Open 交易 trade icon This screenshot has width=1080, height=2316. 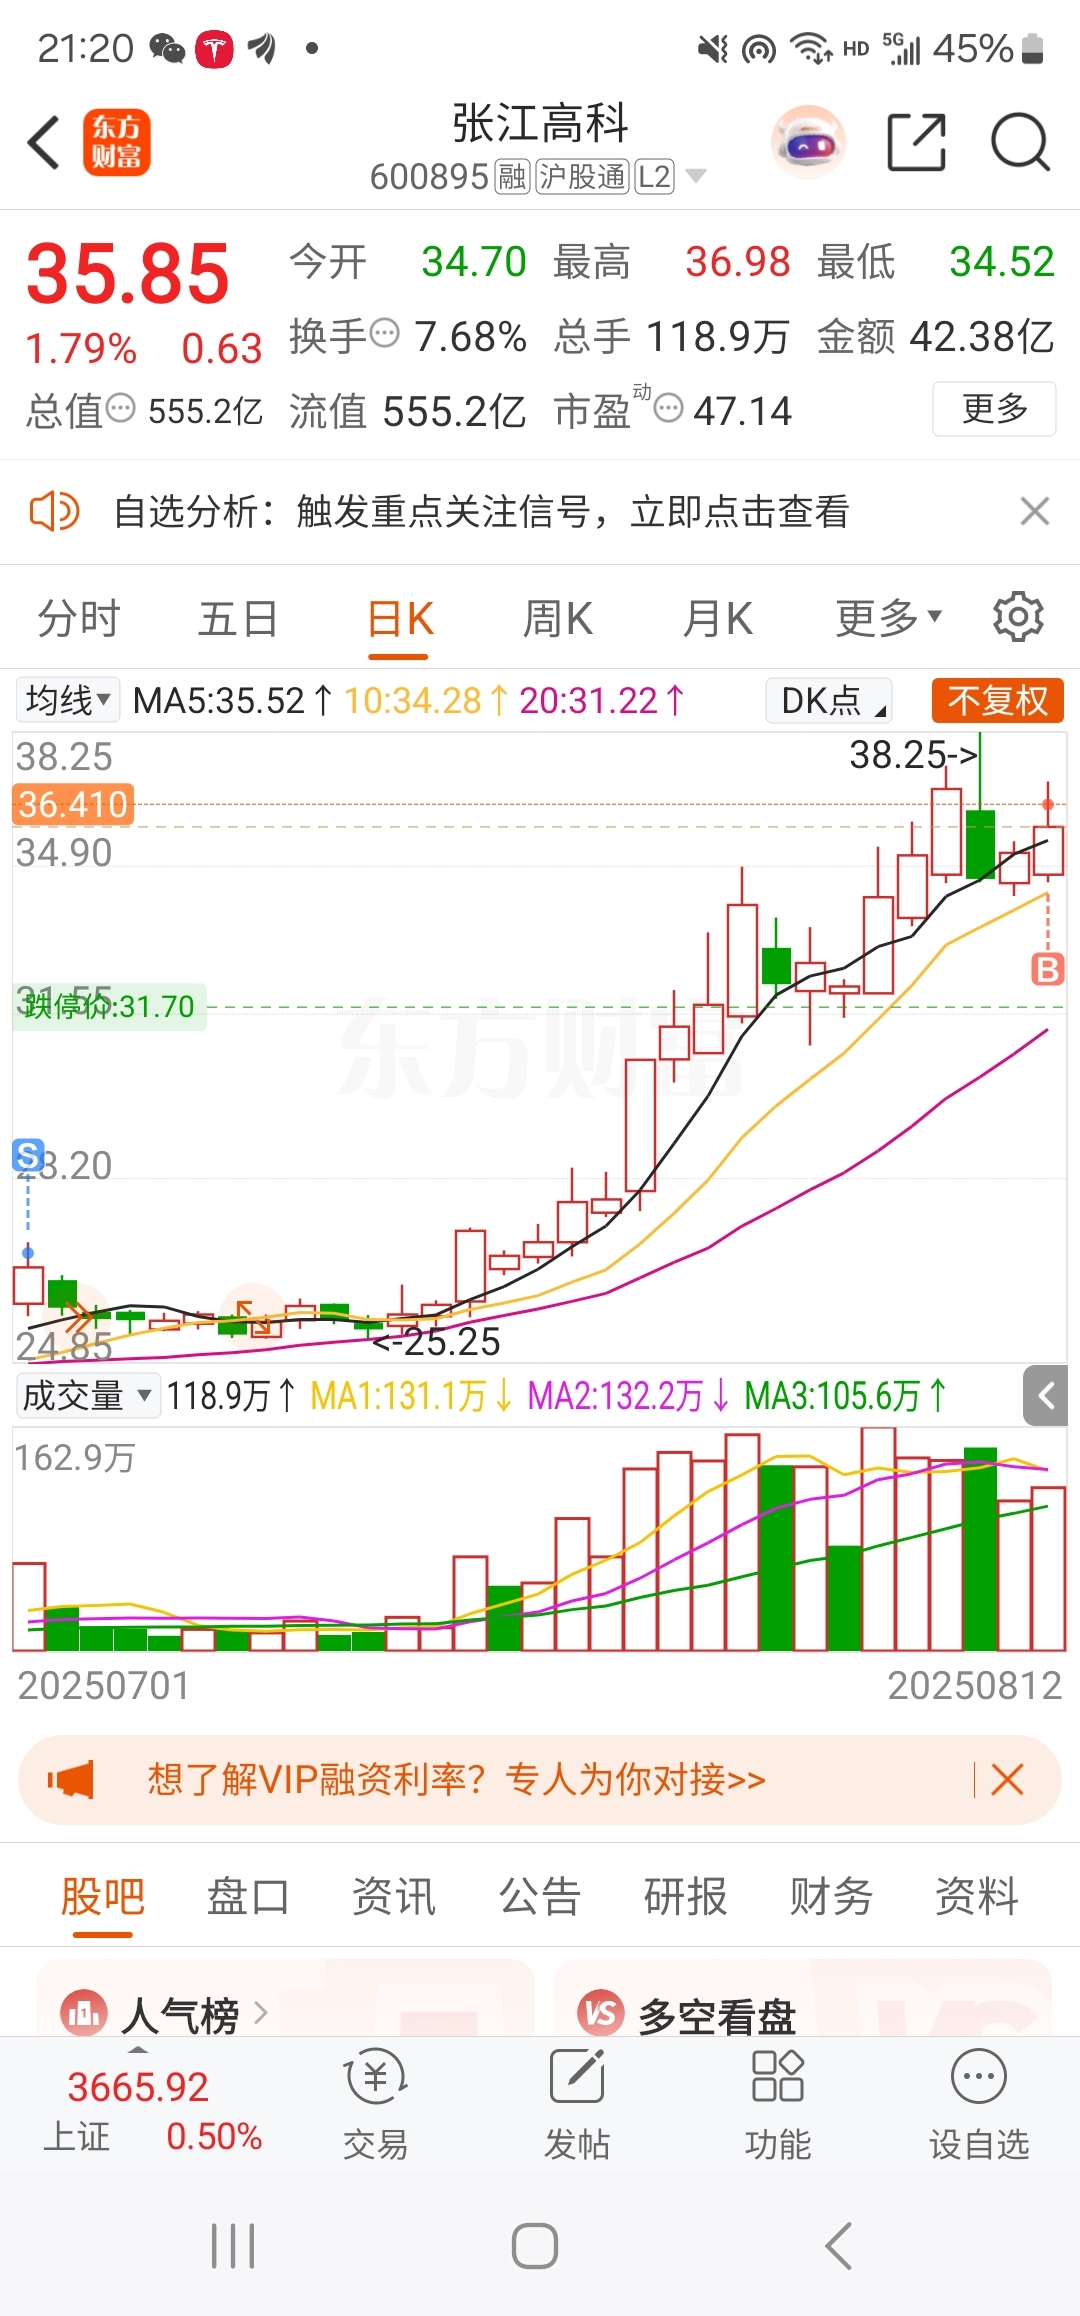coord(376,2104)
